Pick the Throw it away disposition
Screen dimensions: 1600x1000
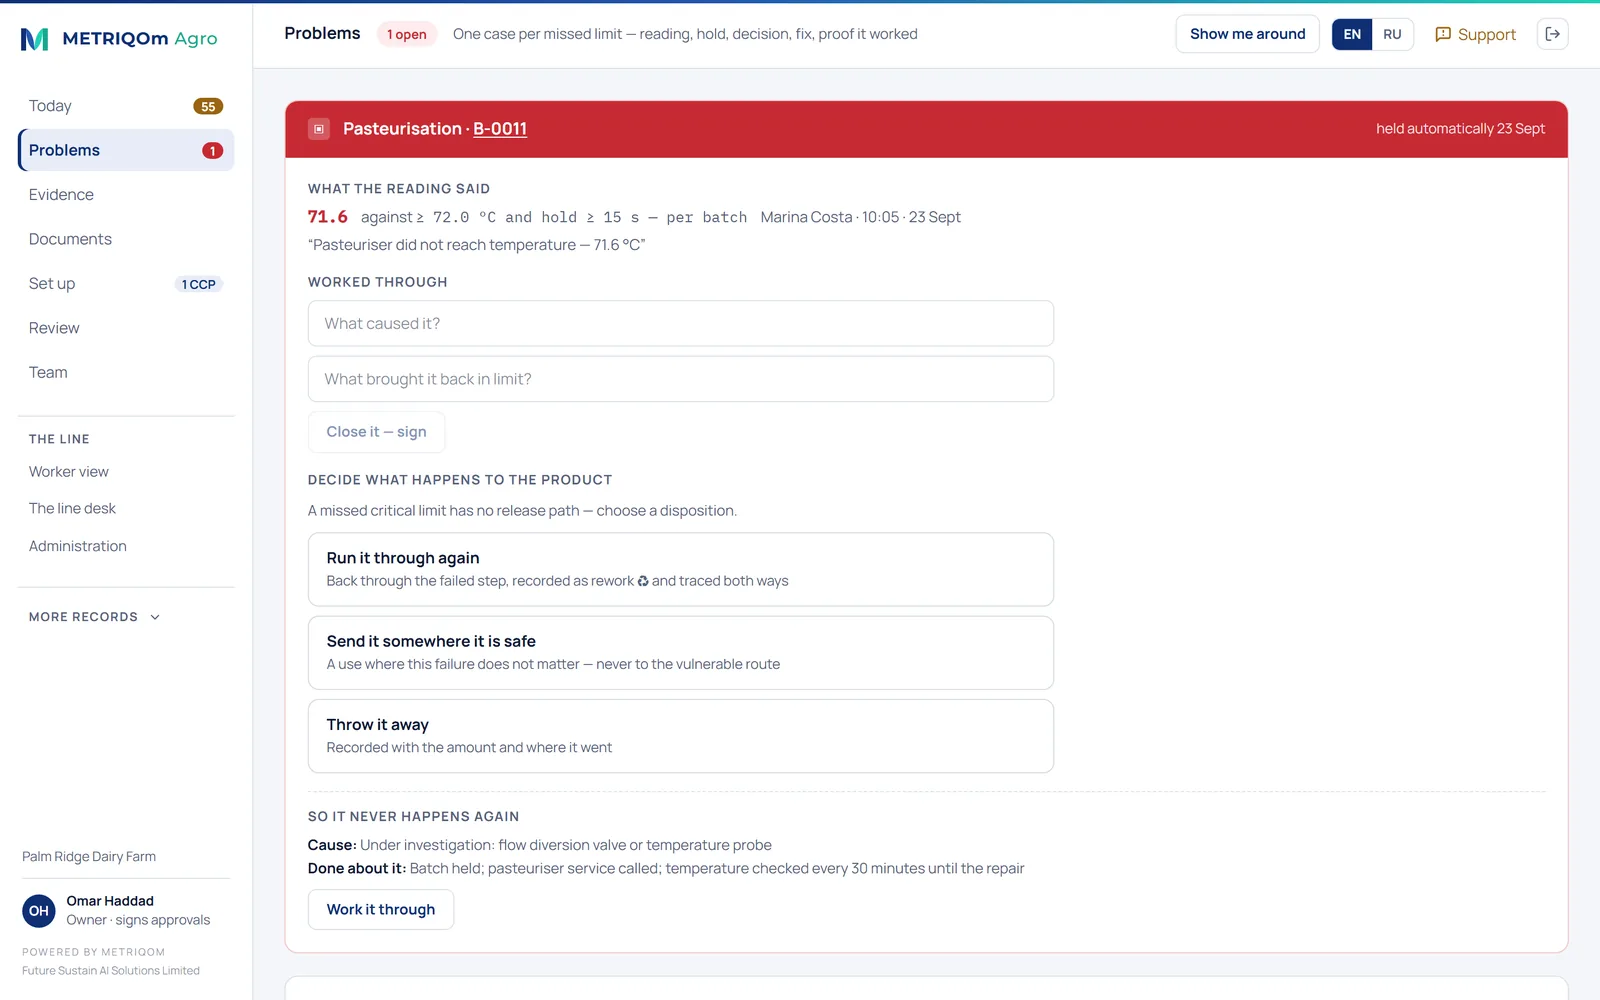681,736
